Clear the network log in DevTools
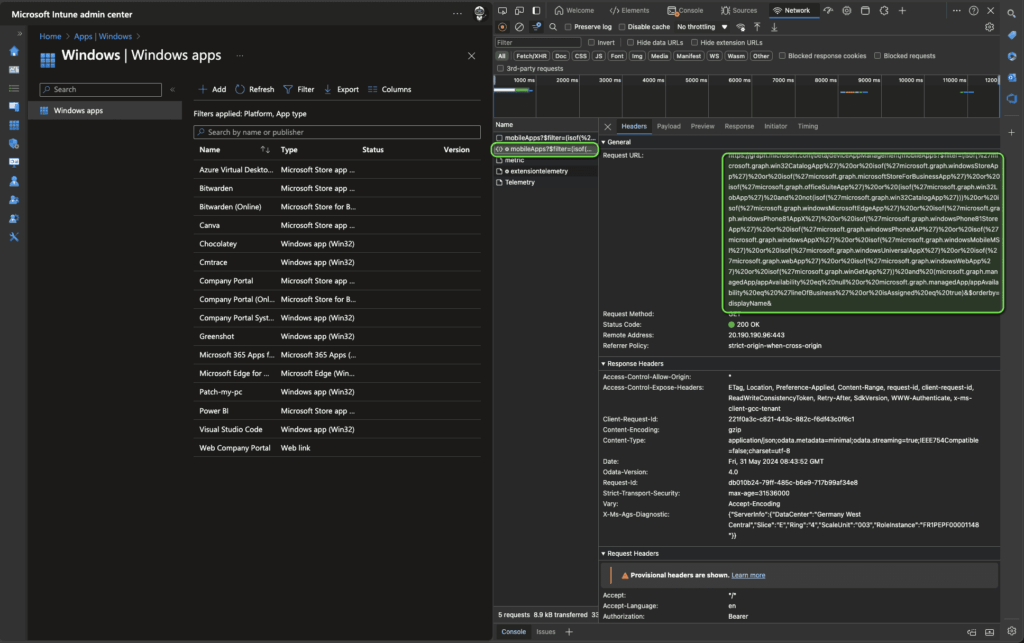 point(519,27)
